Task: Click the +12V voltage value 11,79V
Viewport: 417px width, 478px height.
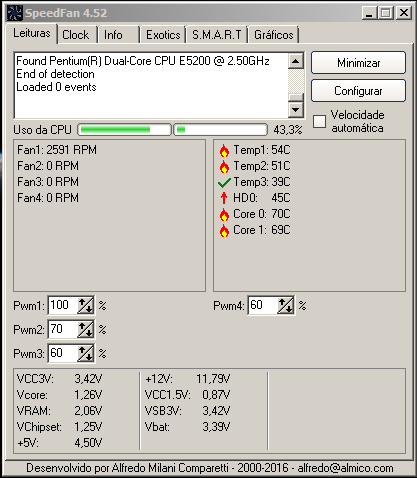Action: 213,379
